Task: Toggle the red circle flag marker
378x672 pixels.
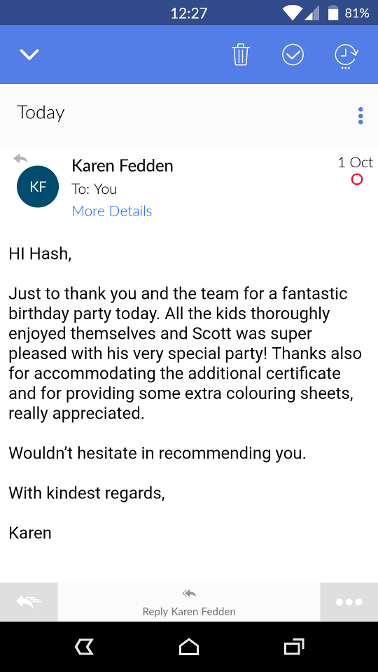Action: (x=357, y=180)
